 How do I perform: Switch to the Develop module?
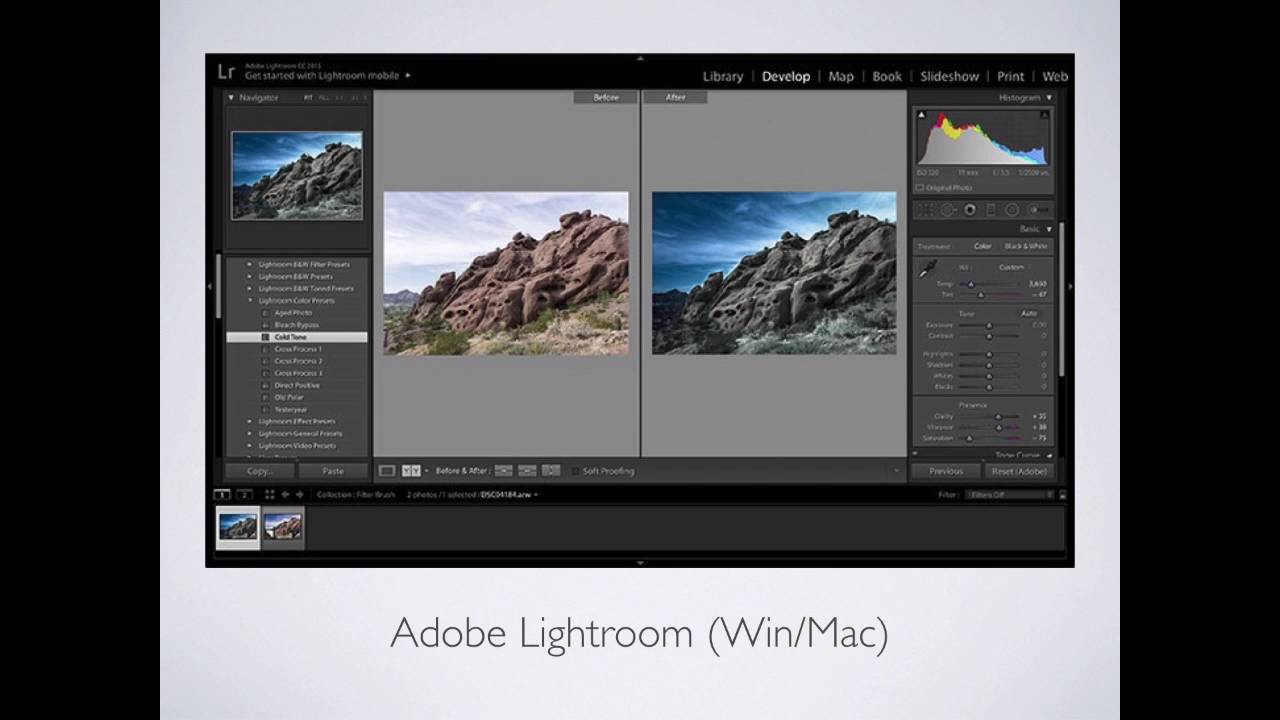tap(786, 76)
